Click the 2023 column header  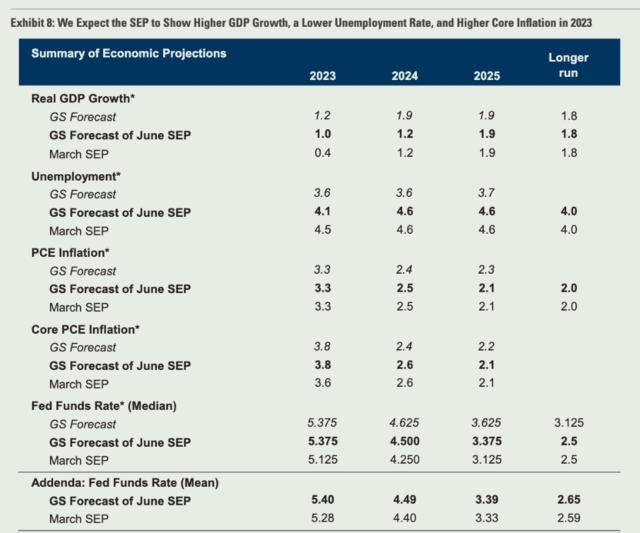[322, 76]
